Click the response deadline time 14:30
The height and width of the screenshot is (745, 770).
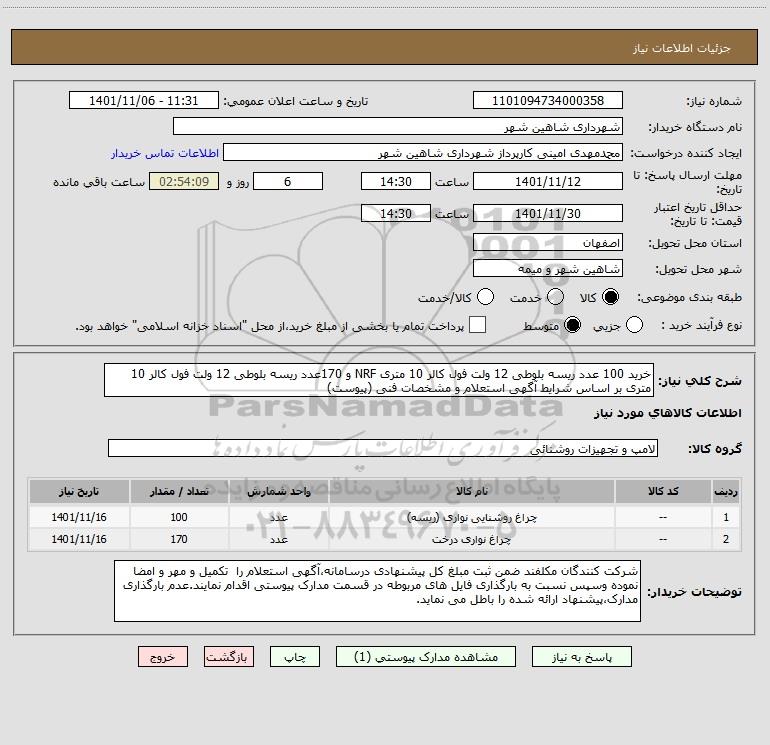click(x=396, y=181)
